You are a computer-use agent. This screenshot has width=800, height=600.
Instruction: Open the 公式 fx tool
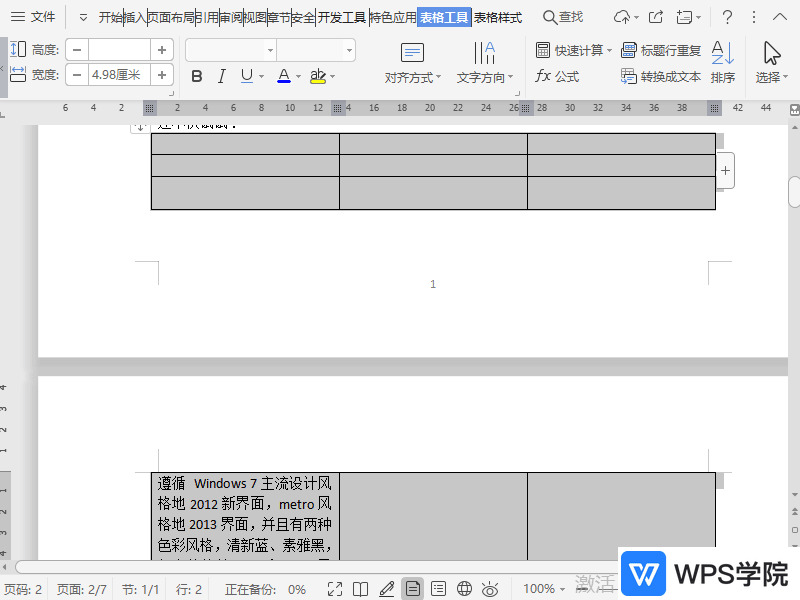567,76
